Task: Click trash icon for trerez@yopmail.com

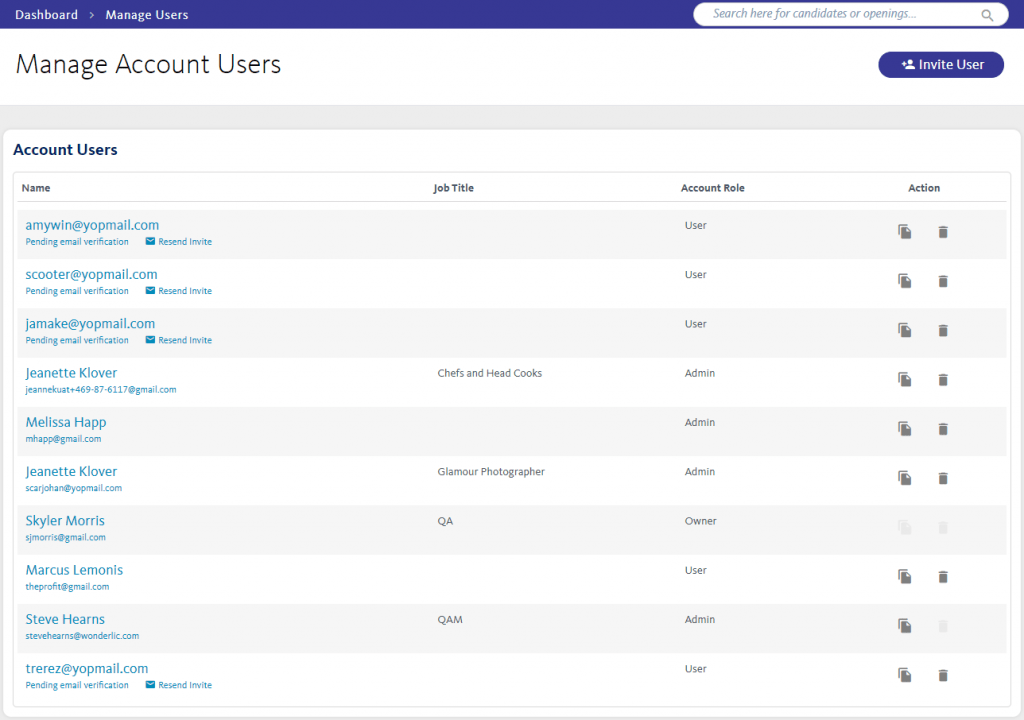Action: coord(942,676)
